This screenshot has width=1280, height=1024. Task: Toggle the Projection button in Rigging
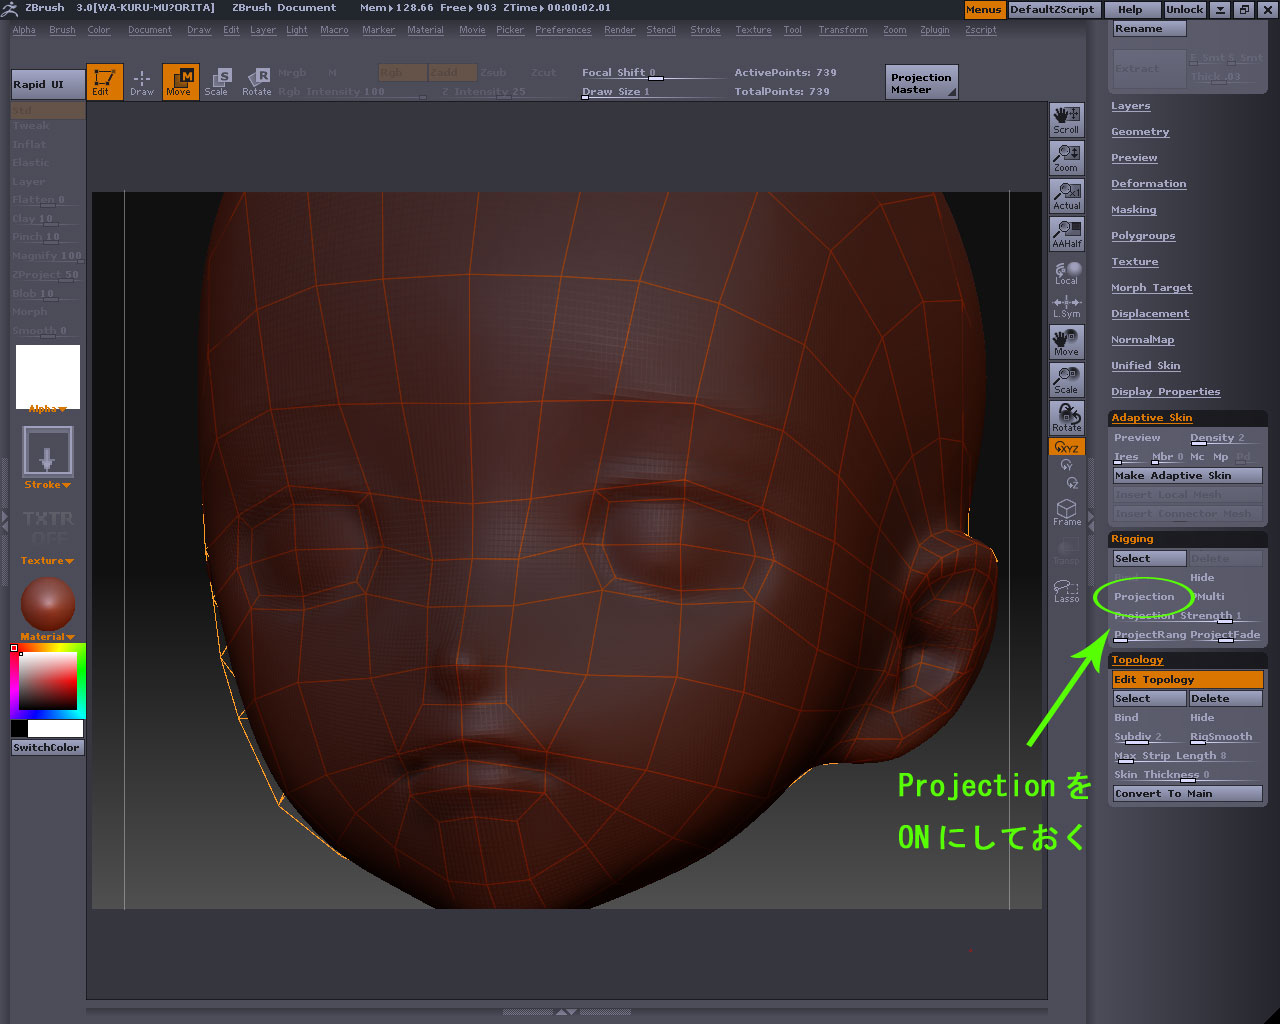coord(1144,597)
